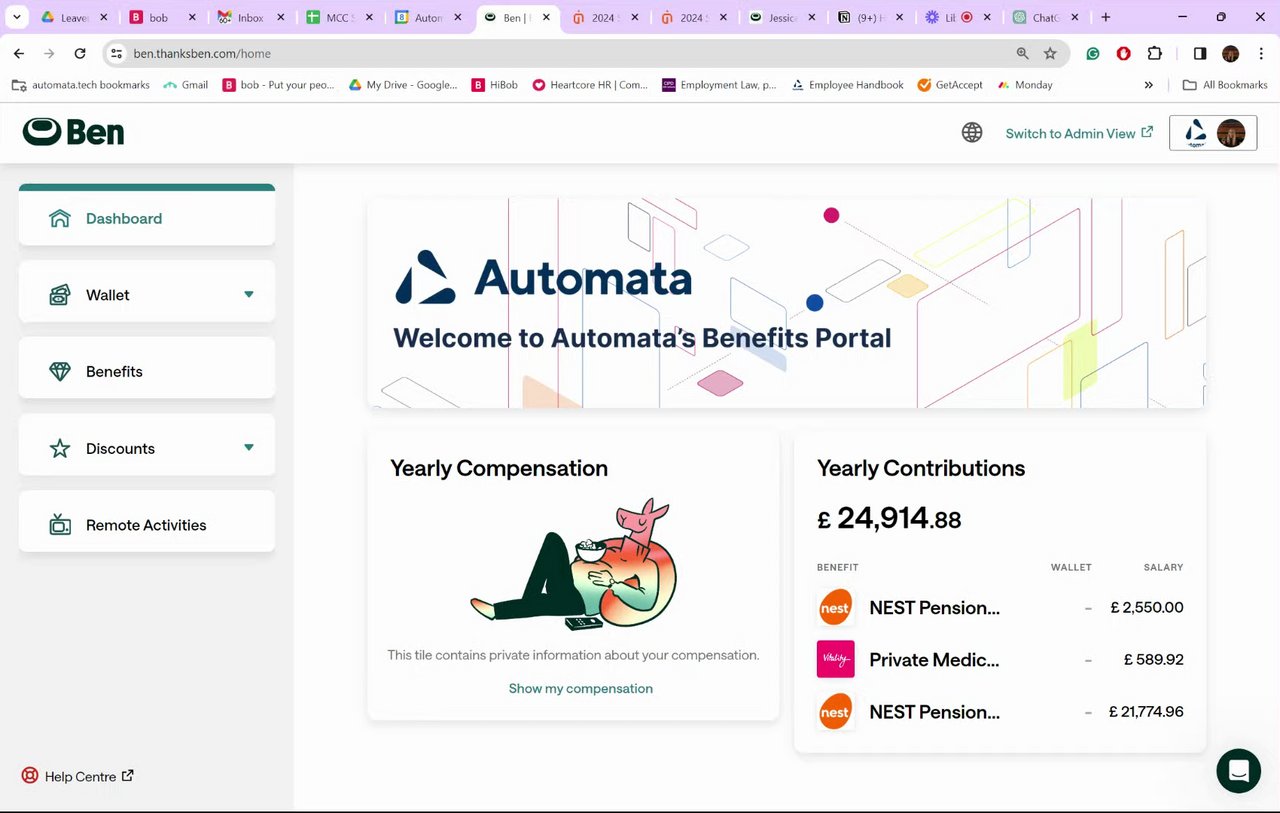Click the £ 589.92 salary amount
The height and width of the screenshot is (813, 1280).
tap(1153, 659)
